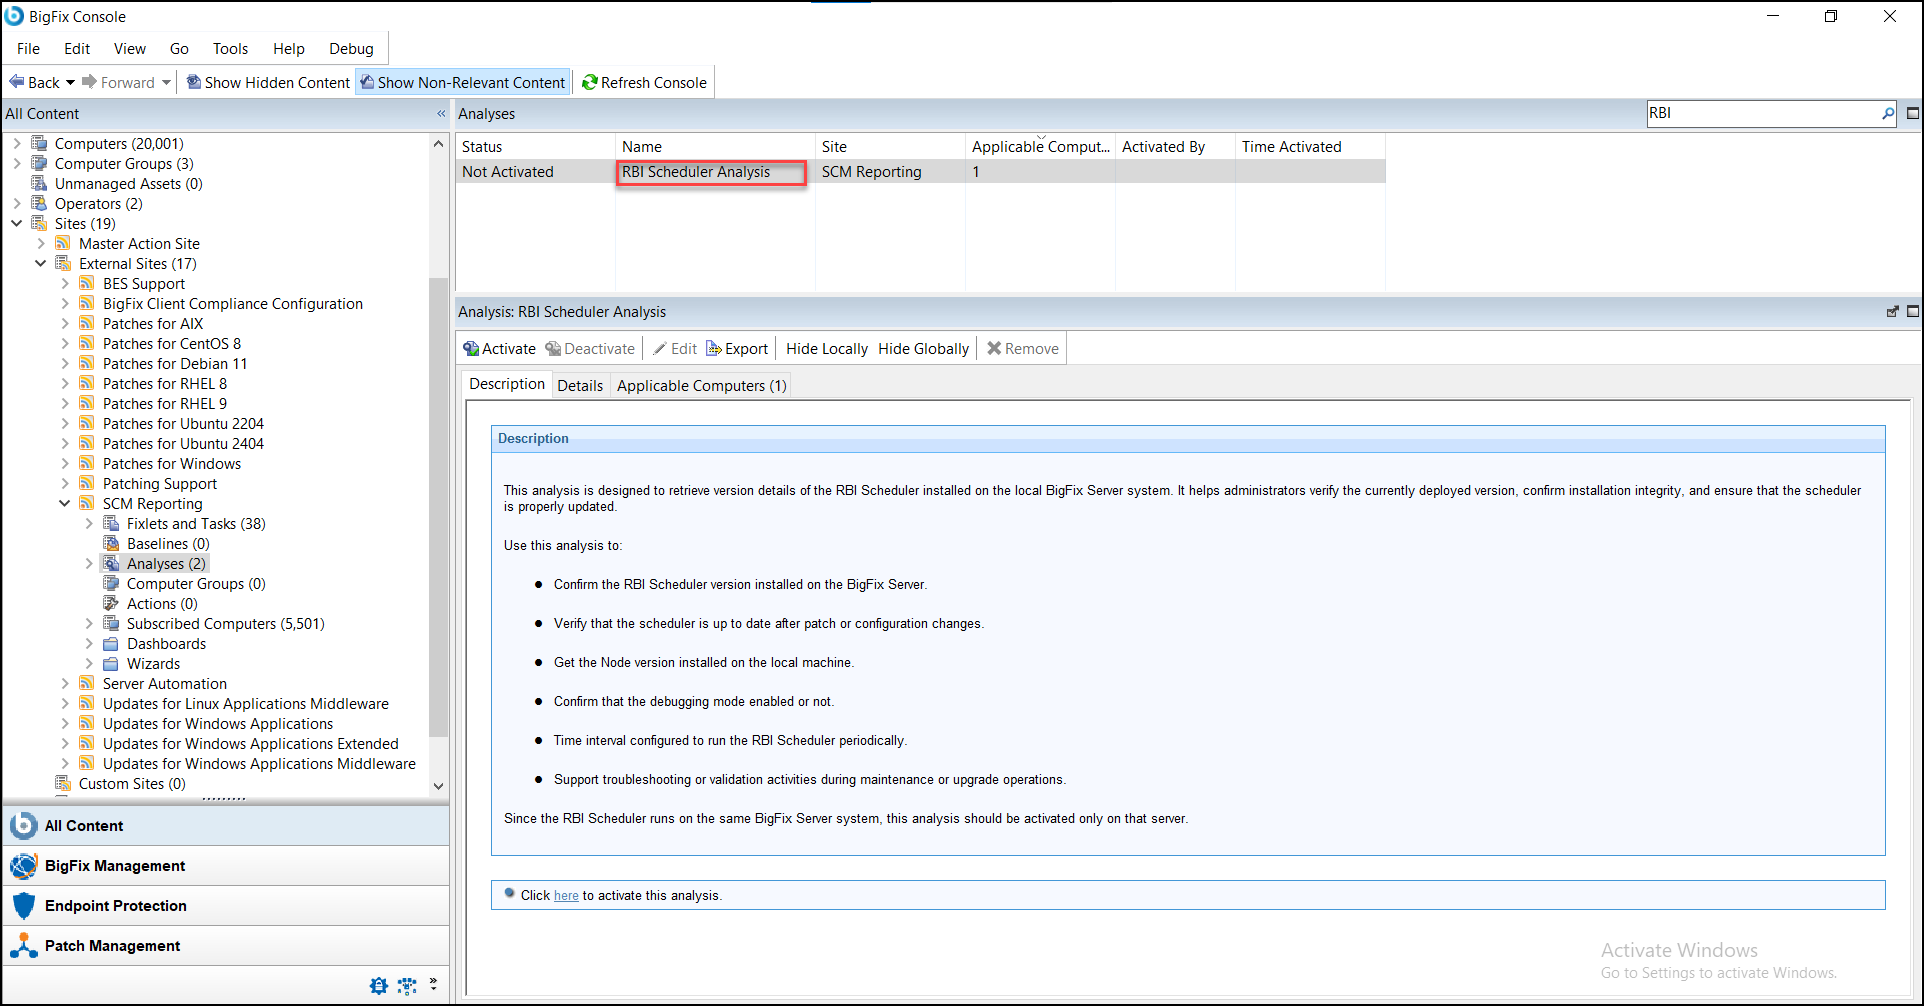This screenshot has height=1006, width=1924.
Task: Sort by the Applicable Computers column header
Action: (x=1040, y=147)
